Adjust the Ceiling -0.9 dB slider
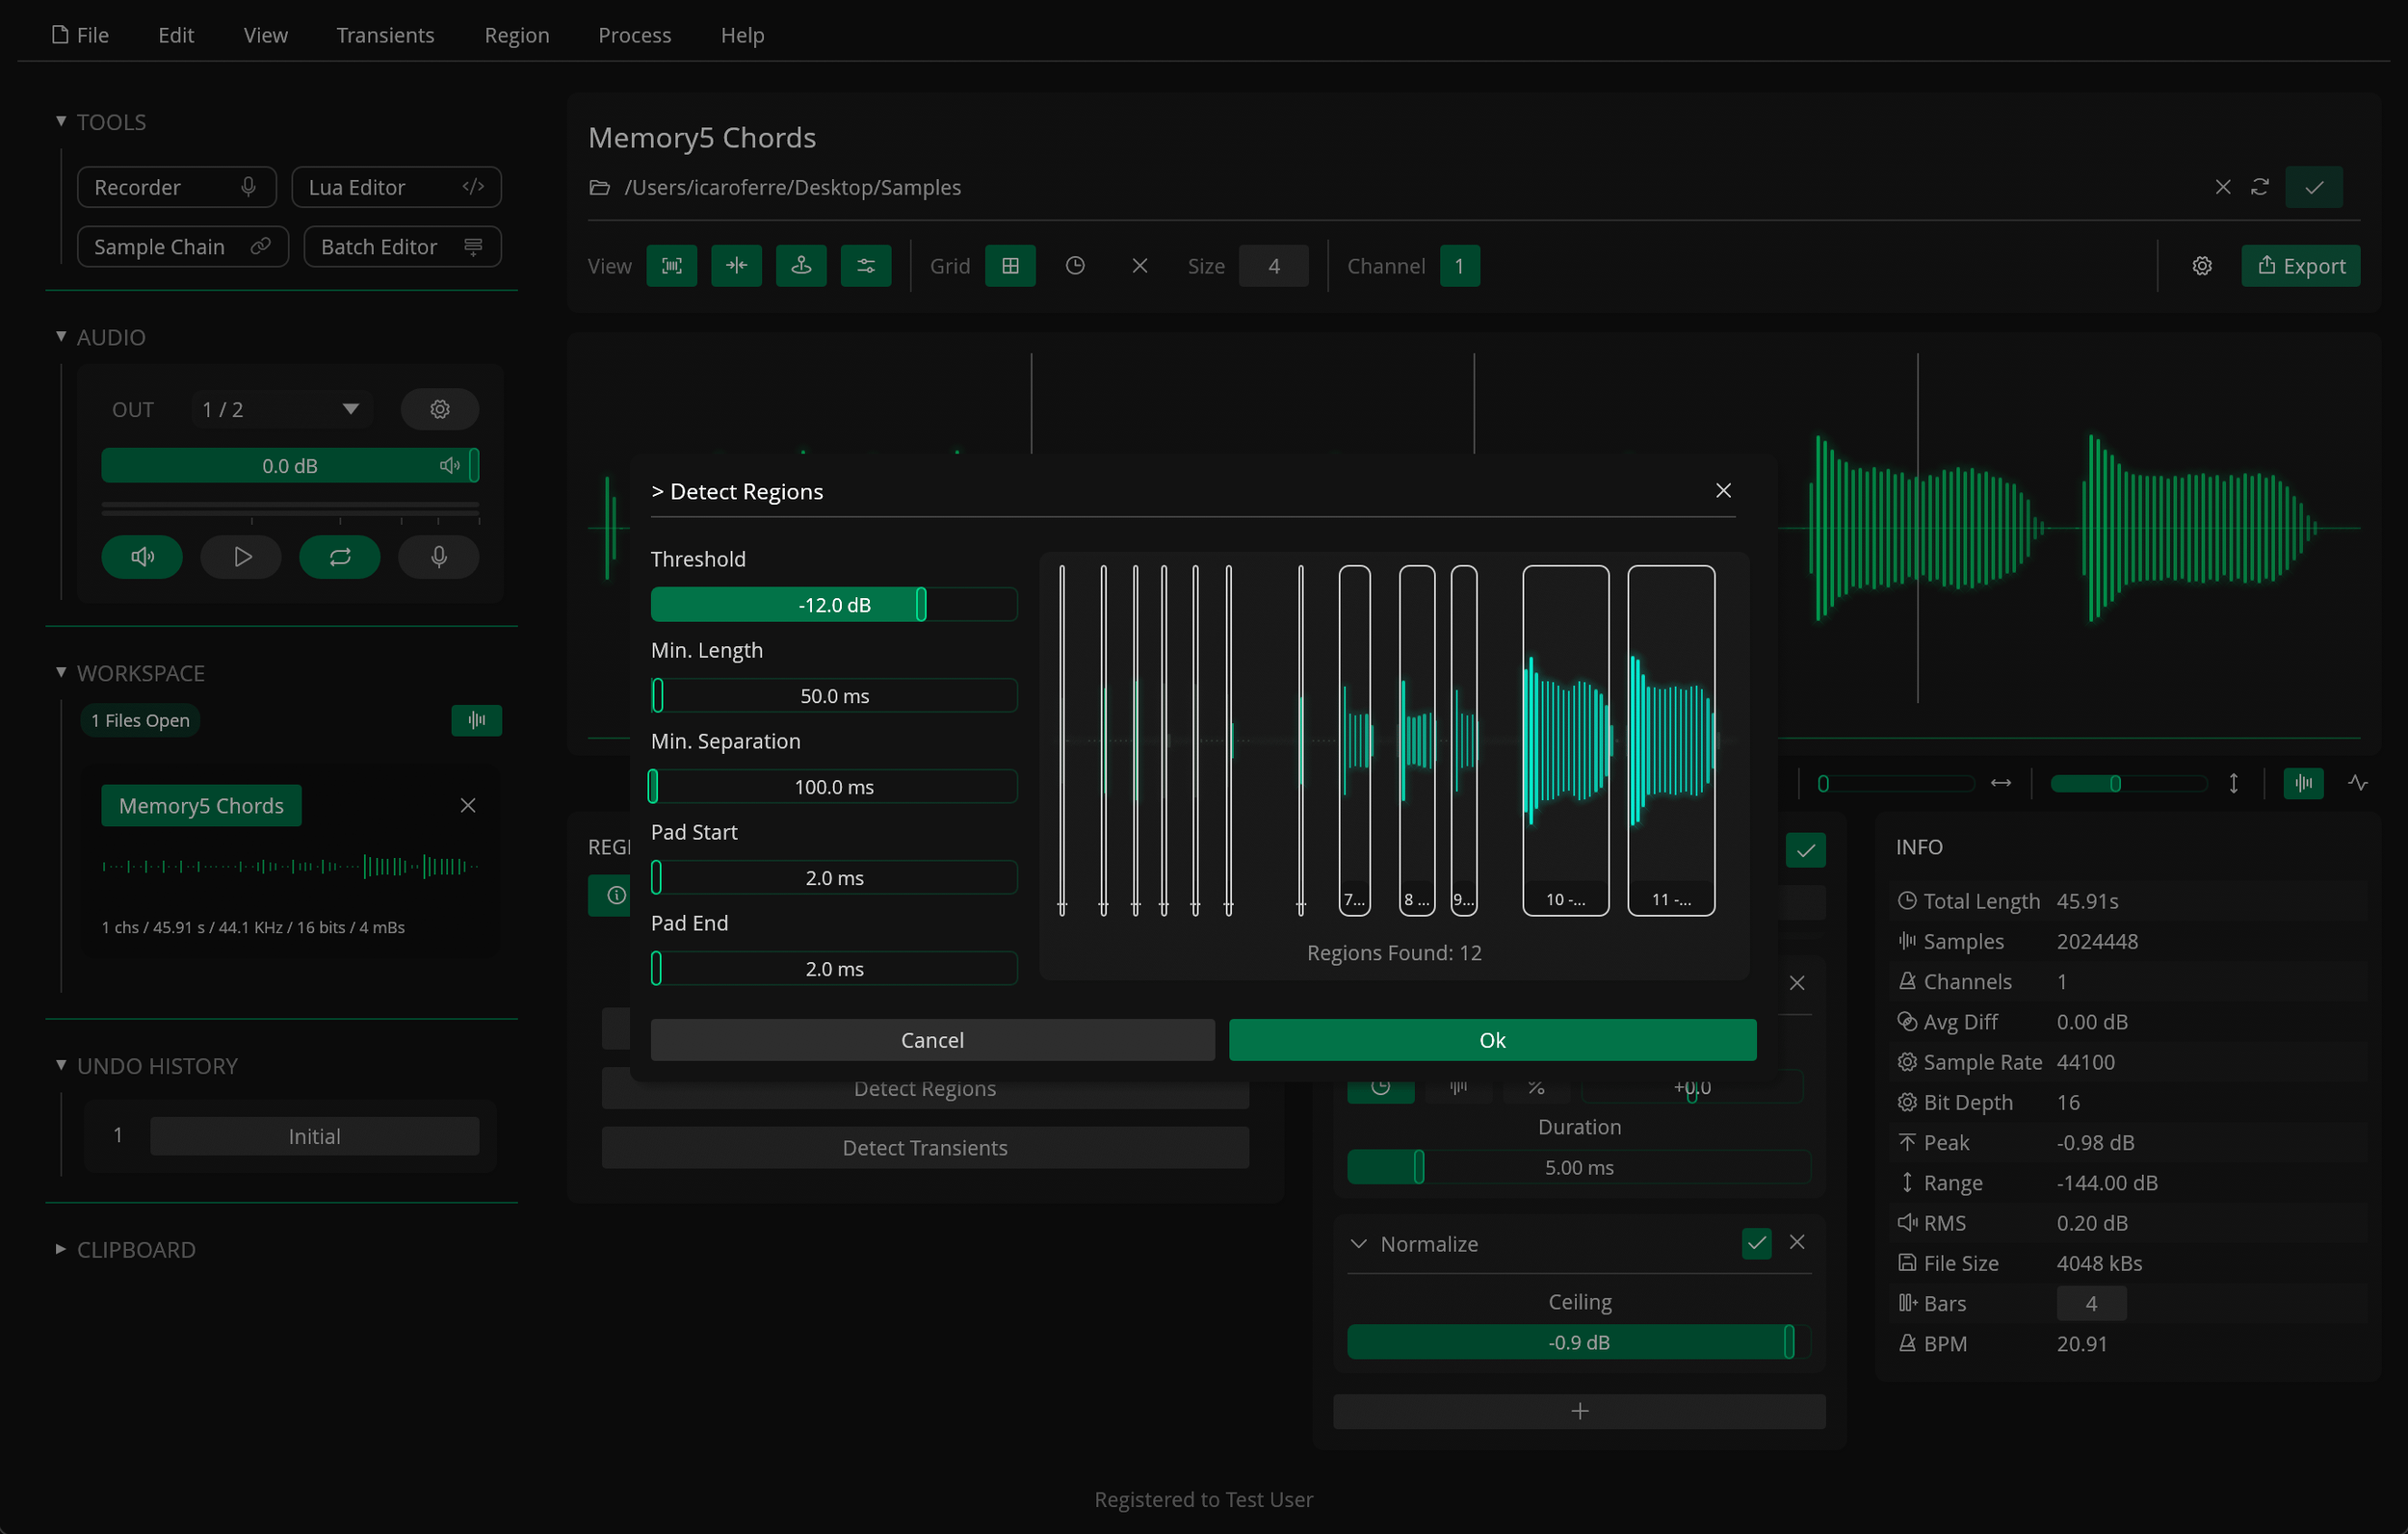 tap(1579, 1342)
